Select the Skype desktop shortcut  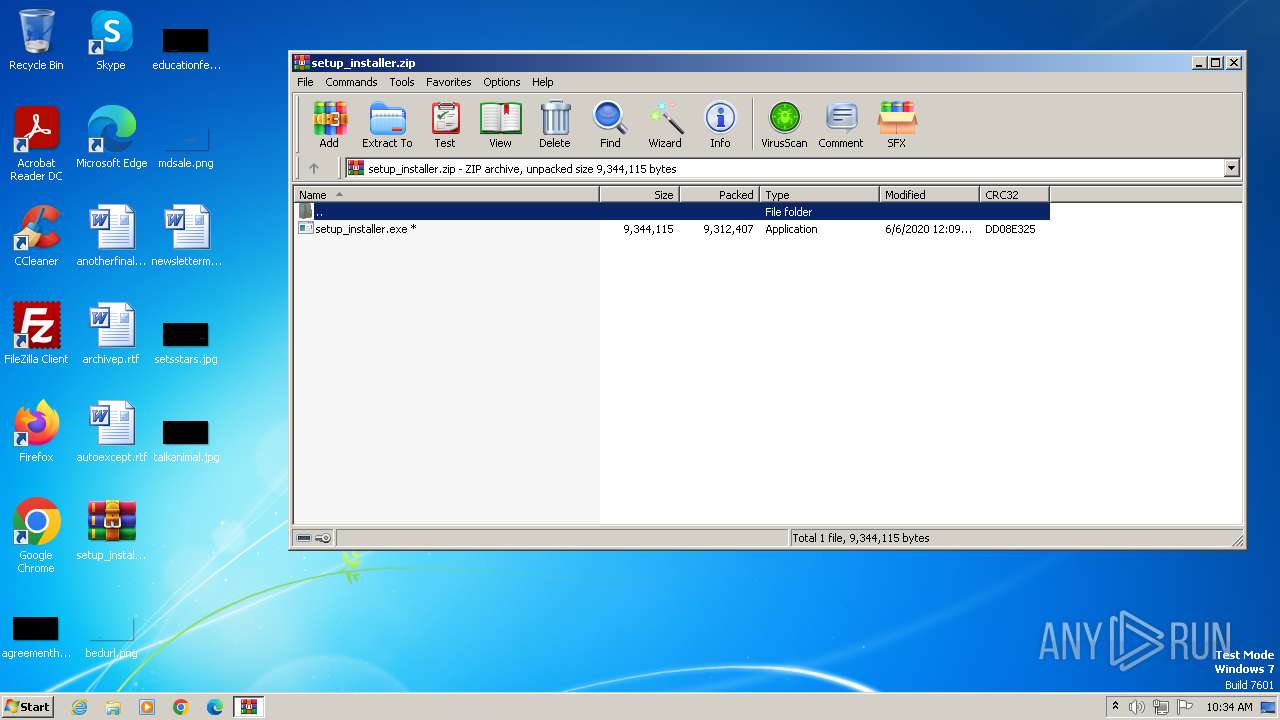click(x=111, y=41)
